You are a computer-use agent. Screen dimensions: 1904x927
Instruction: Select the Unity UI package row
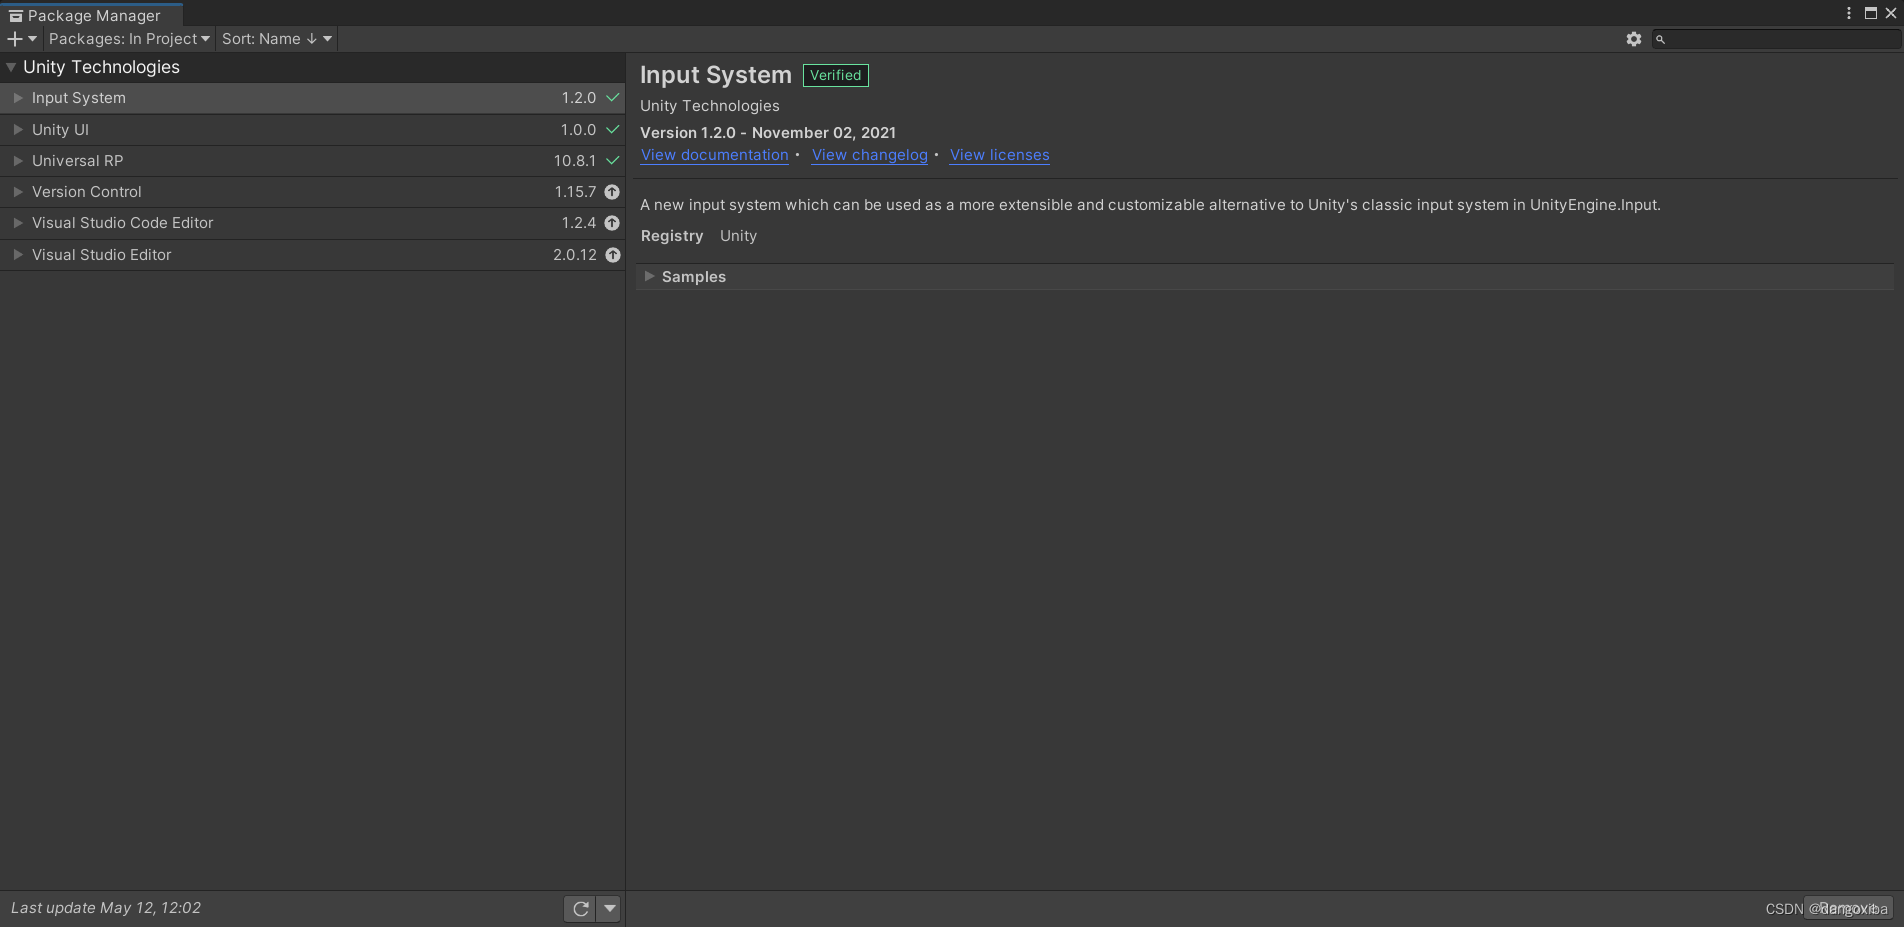coord(312,130)
